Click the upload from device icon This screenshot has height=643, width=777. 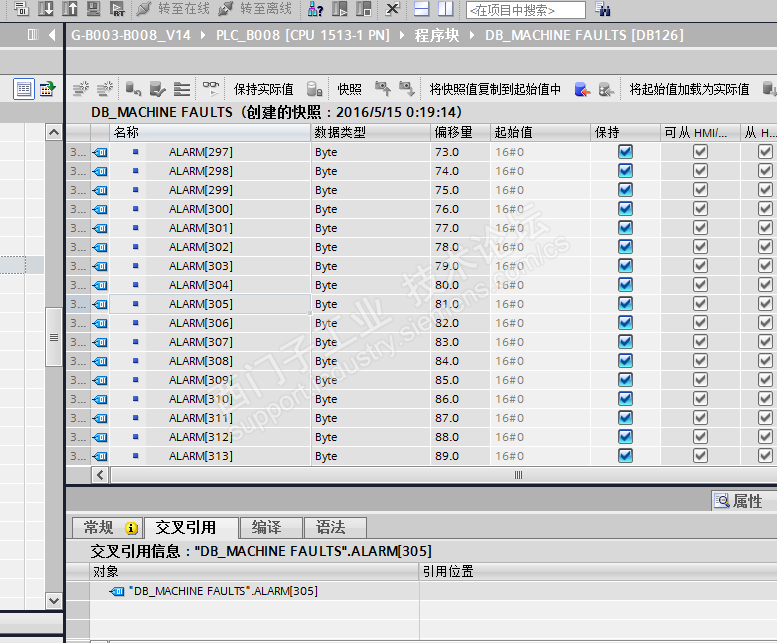[69, 8]
